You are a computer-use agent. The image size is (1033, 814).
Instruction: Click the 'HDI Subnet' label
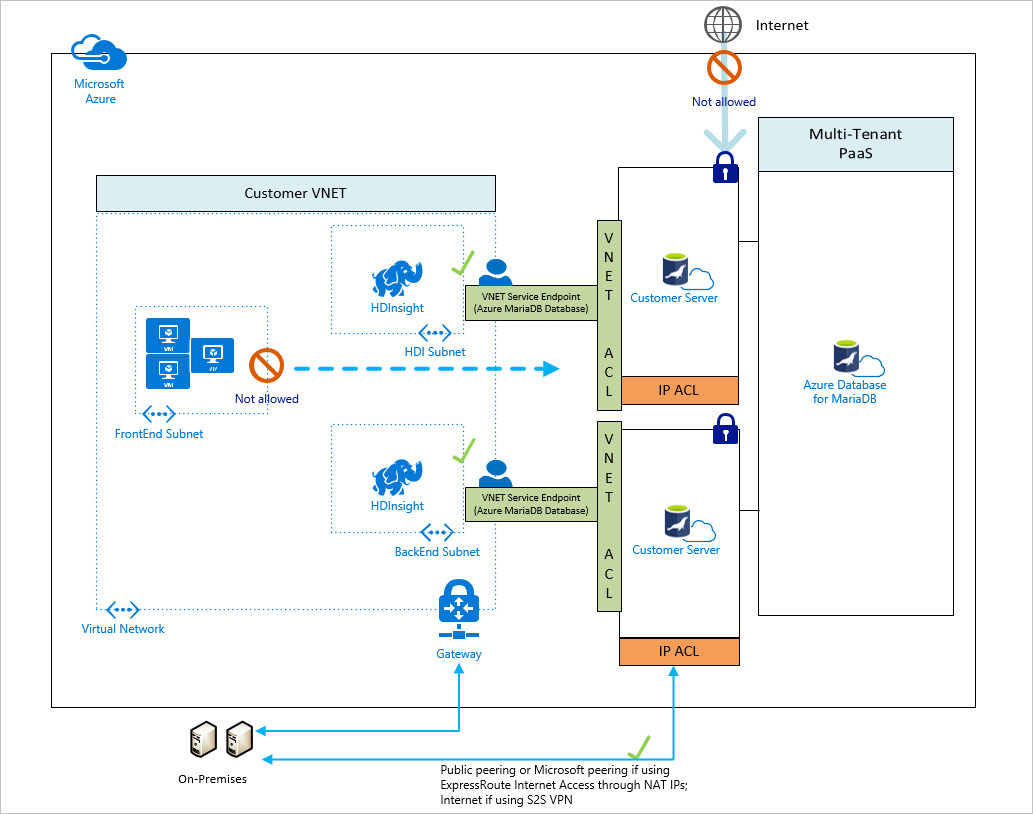pyautogui.click(x=435, y=352)
